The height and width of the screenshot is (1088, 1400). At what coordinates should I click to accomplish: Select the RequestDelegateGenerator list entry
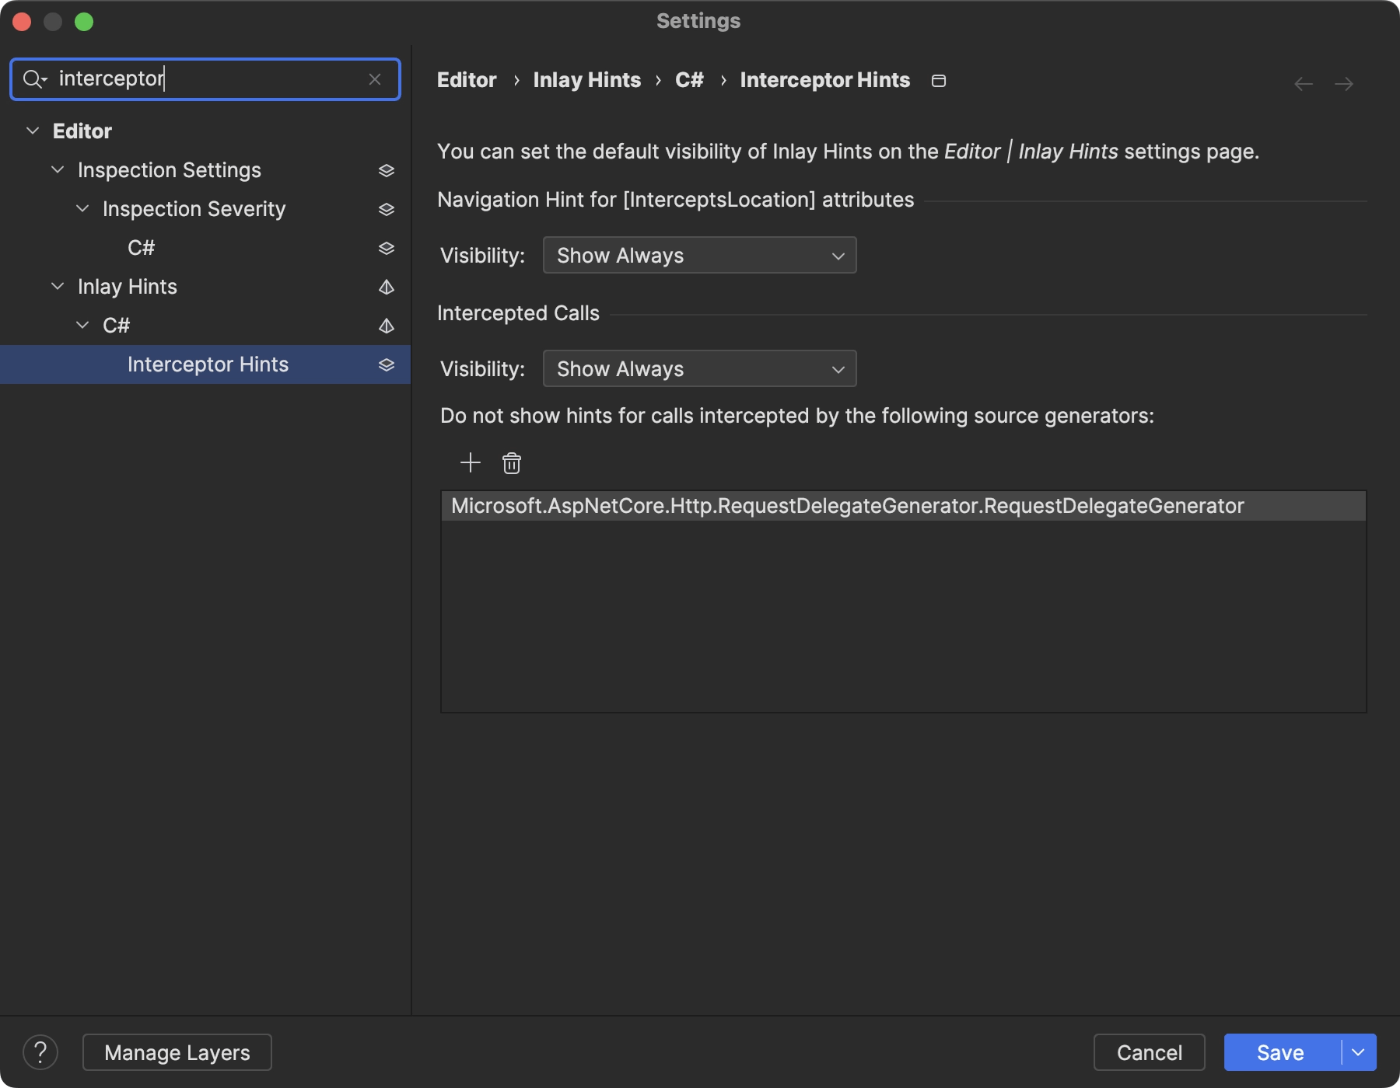point(847,506)
